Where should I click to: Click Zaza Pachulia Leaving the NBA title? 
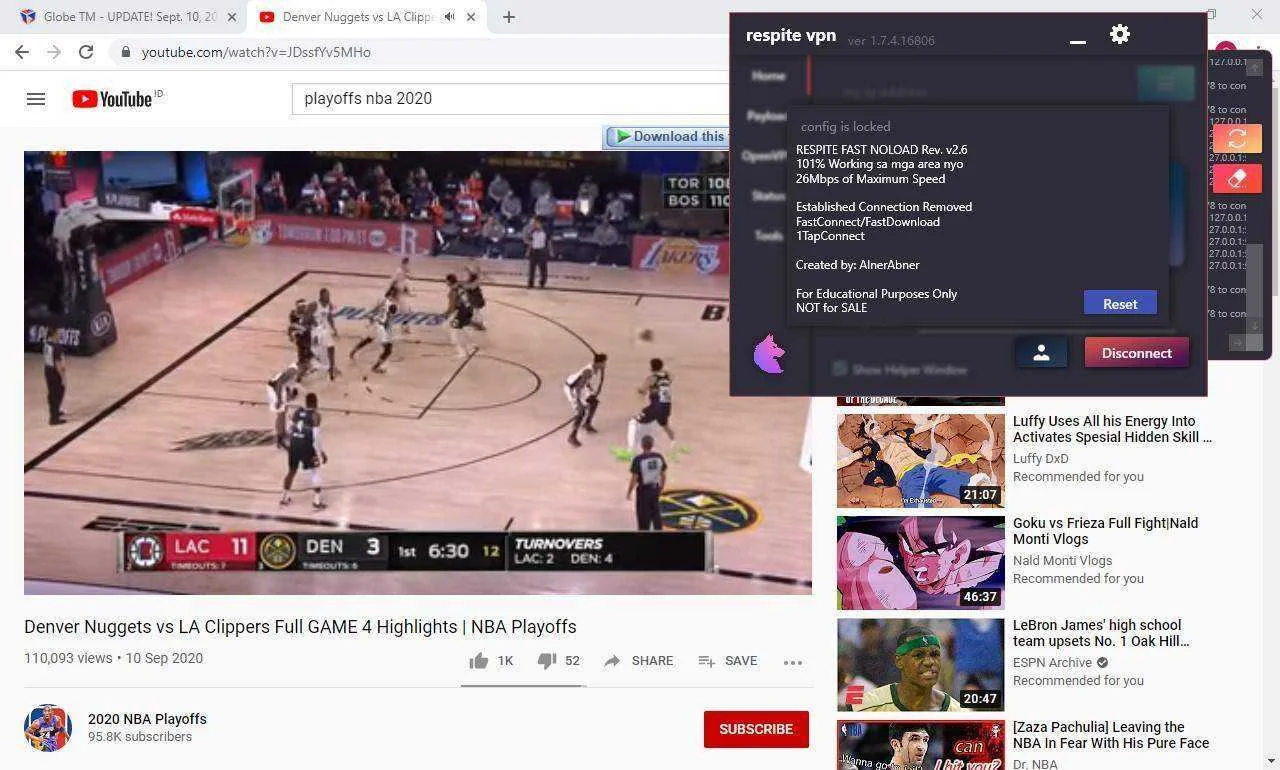click(1111, 735)
